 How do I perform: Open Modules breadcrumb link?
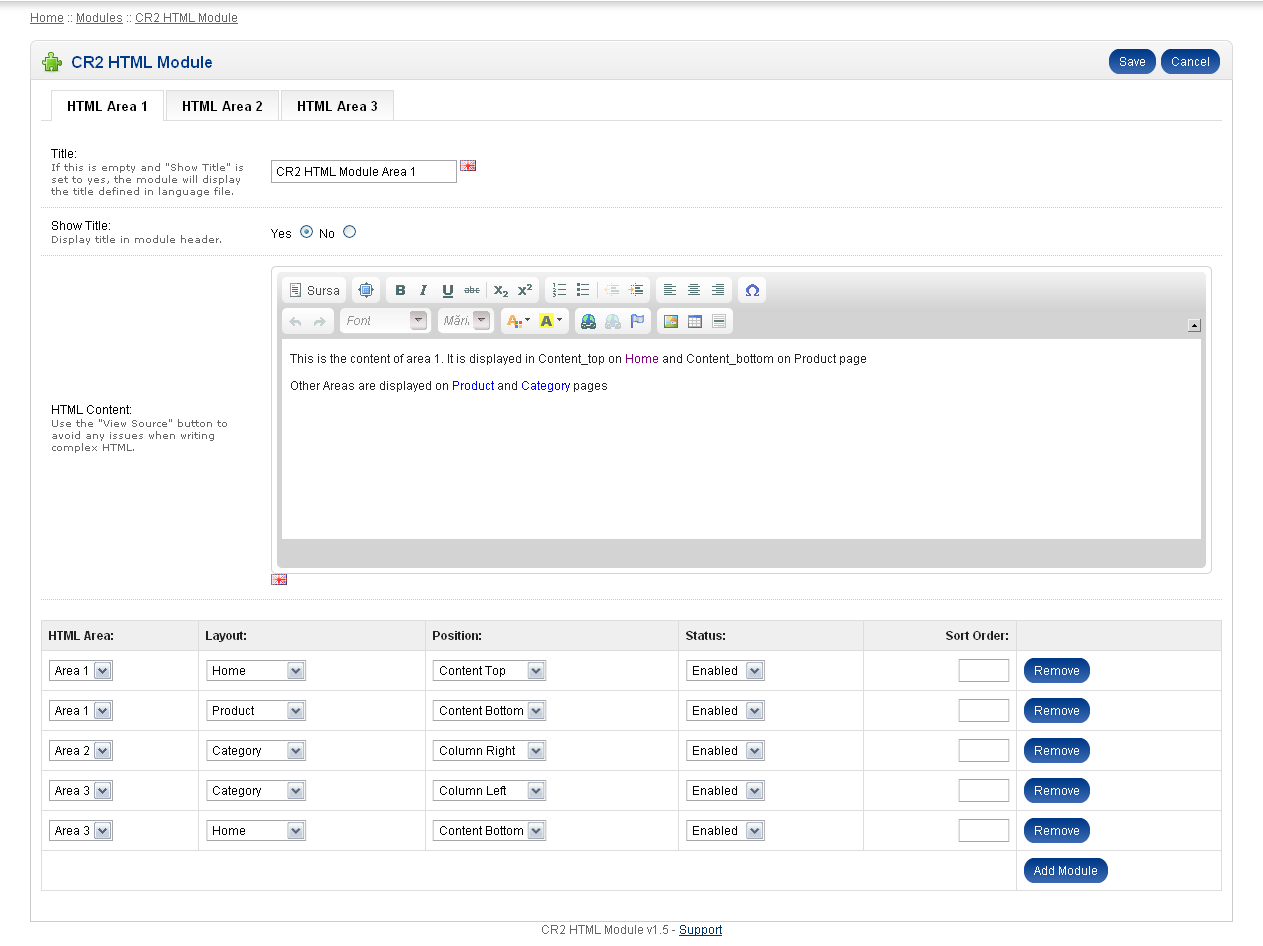point(99,18)
